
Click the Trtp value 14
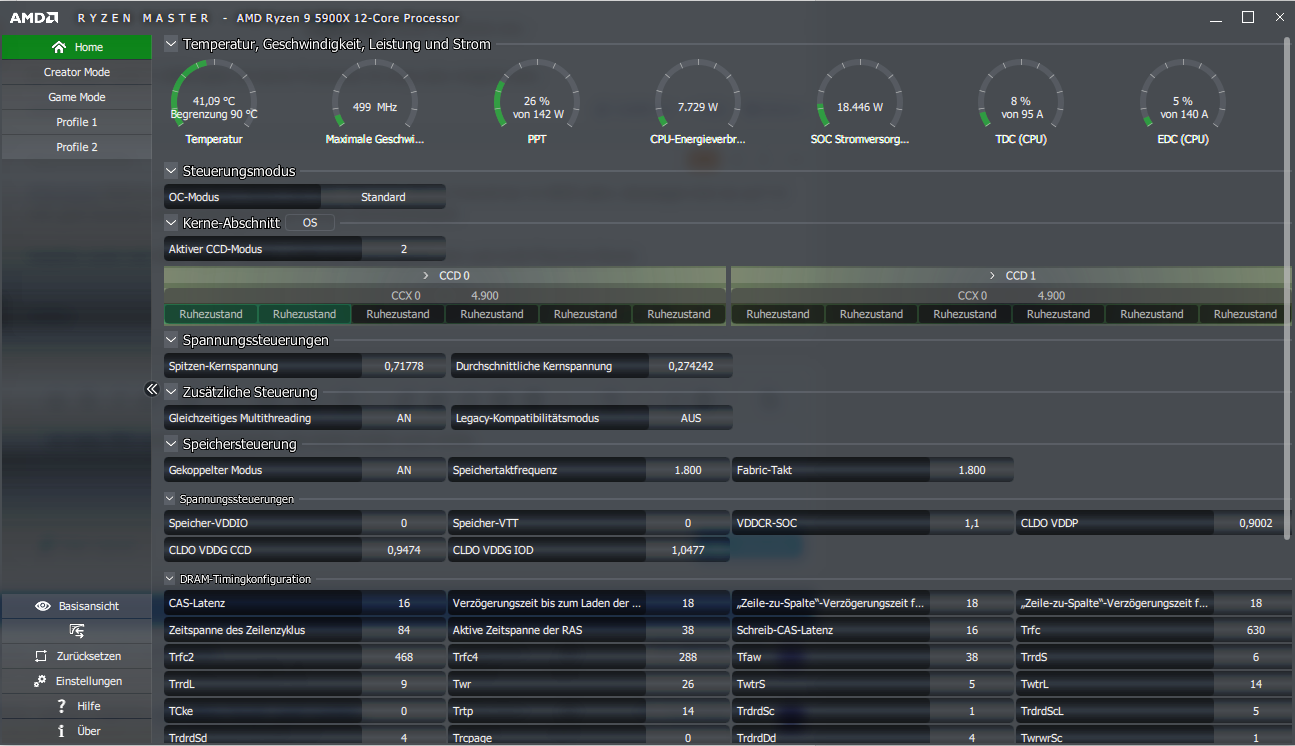(688, 711)
